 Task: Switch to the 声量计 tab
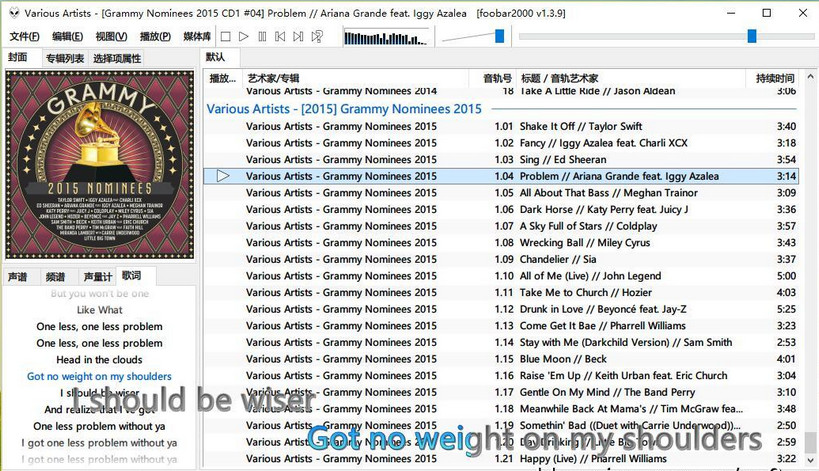coord(98,277)
